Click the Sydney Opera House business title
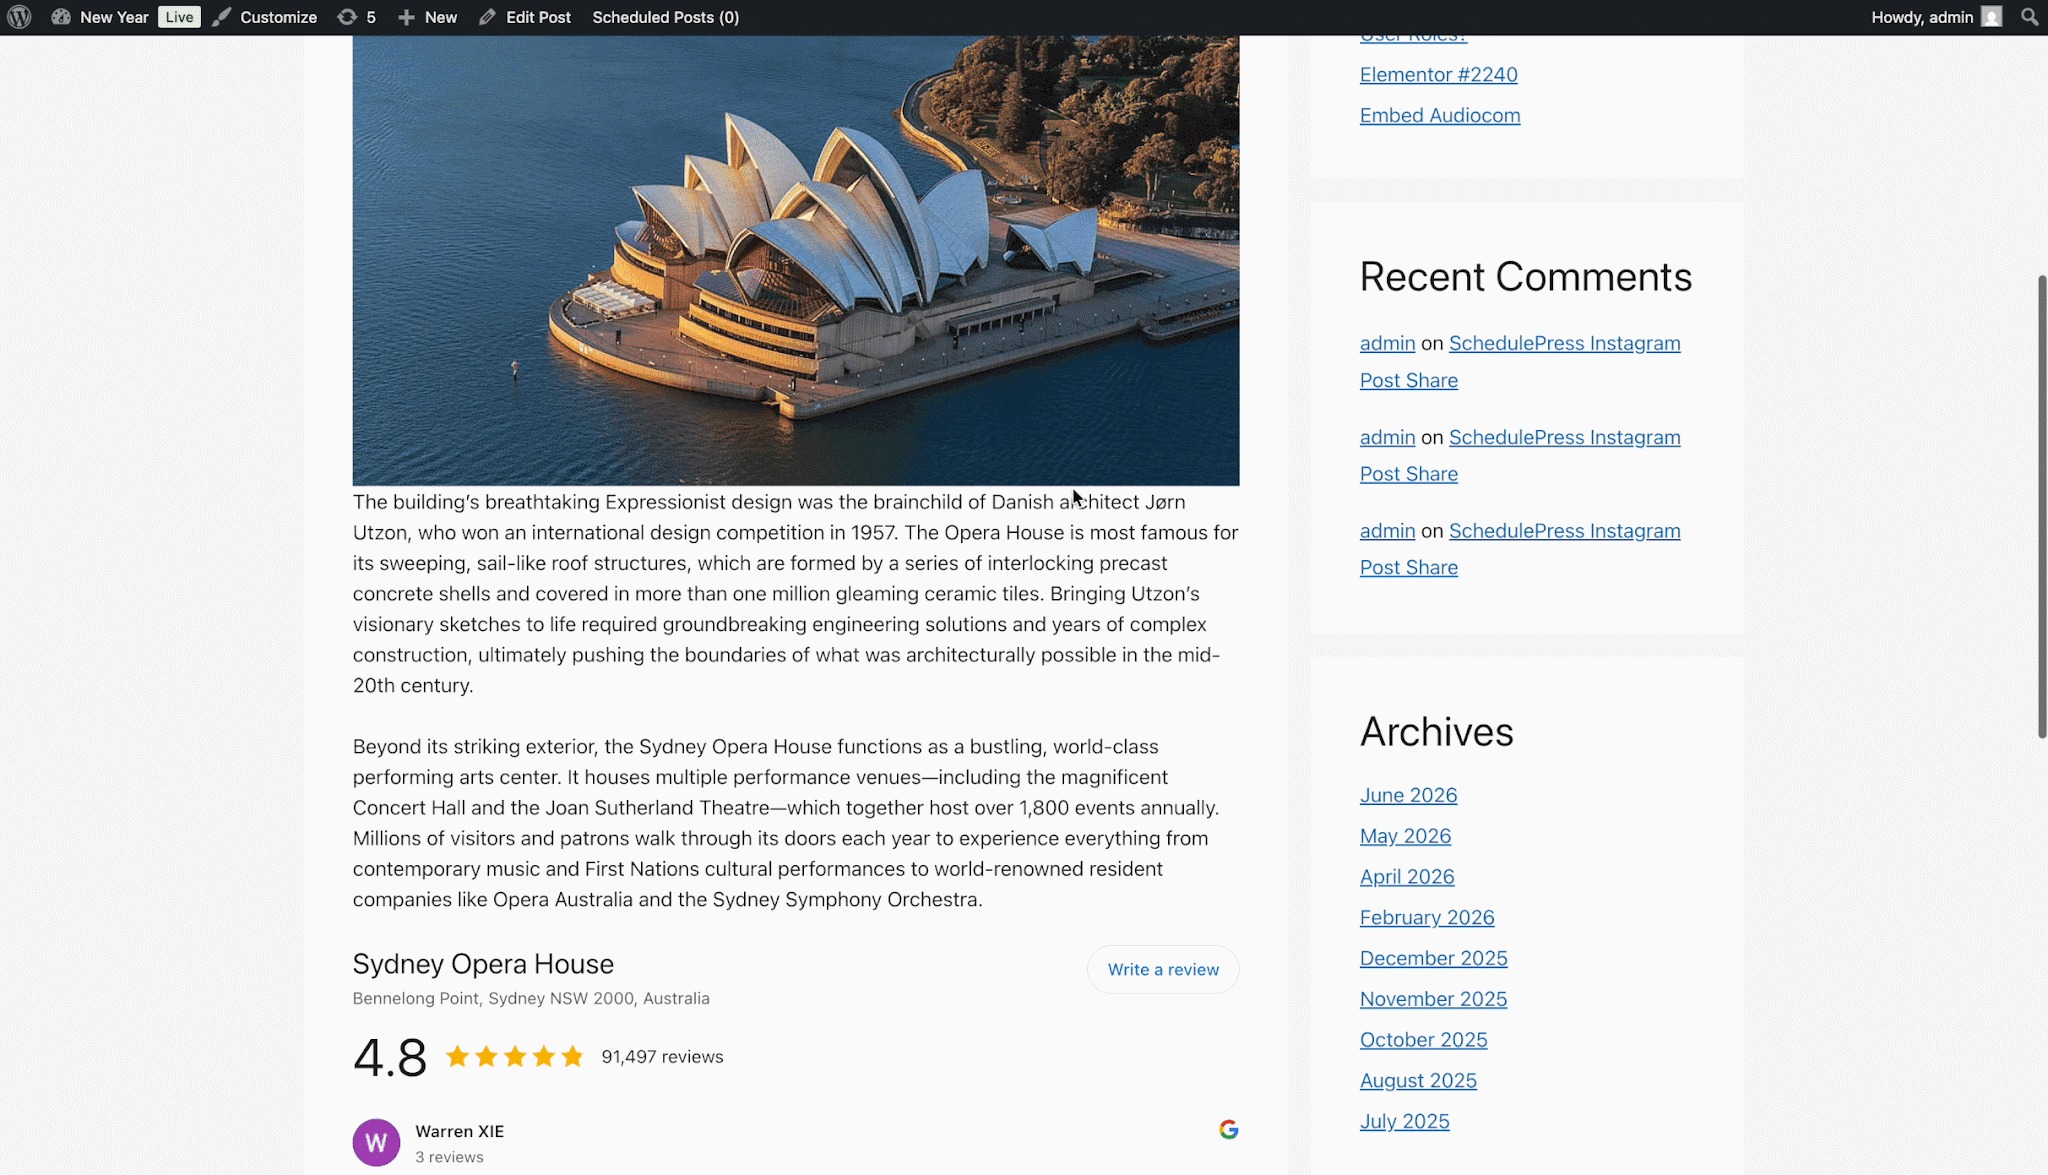The image size is (2048, 1175). tap(483, 963)
